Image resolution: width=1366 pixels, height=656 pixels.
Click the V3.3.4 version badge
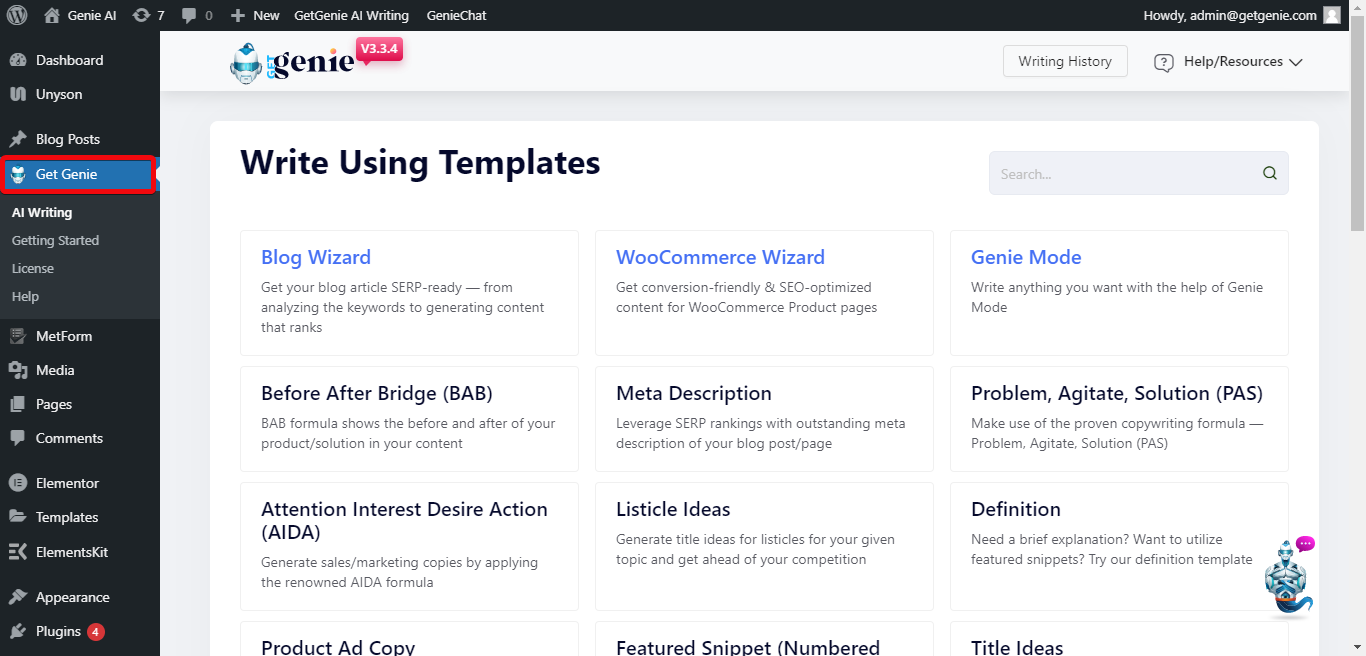379,50
